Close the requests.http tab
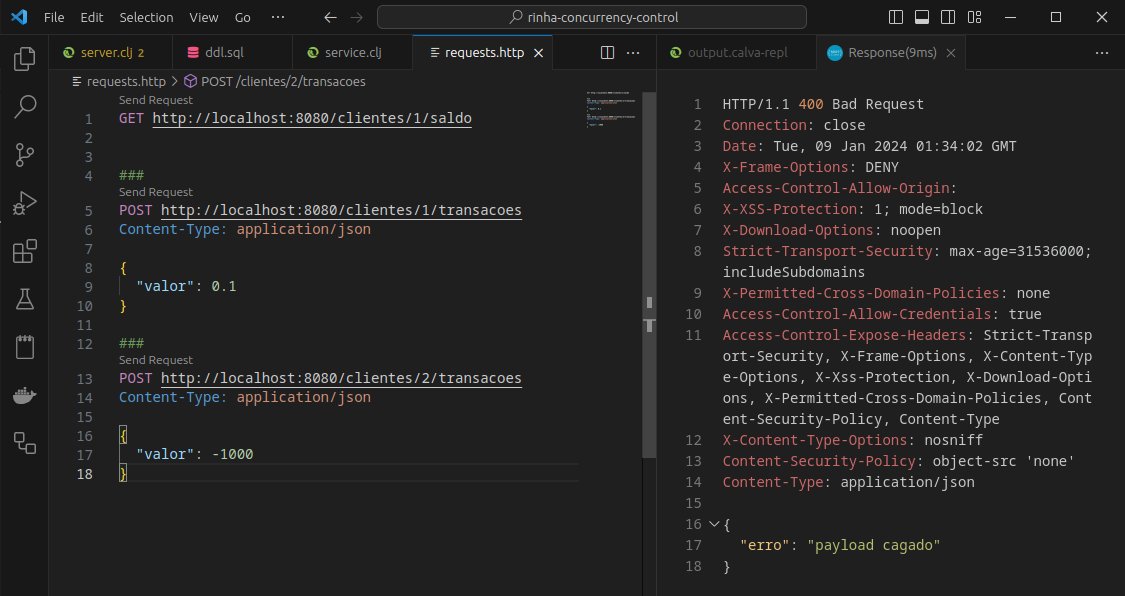Viewport: 1125px width, 596px height. click(x=539, y=52)
